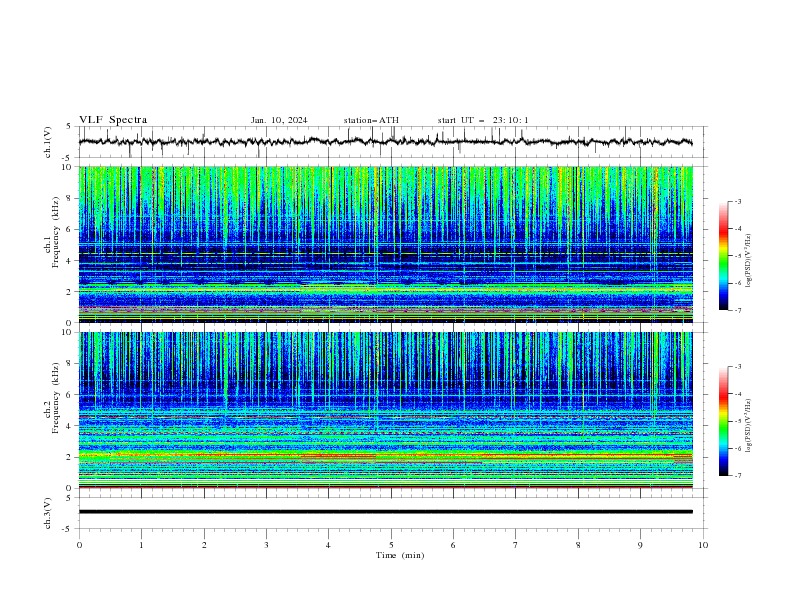The width and height of the screenshot is (792, 612).
Task: Click the "-5" tick on ch.1 color bar
Action: coord(738,256)
